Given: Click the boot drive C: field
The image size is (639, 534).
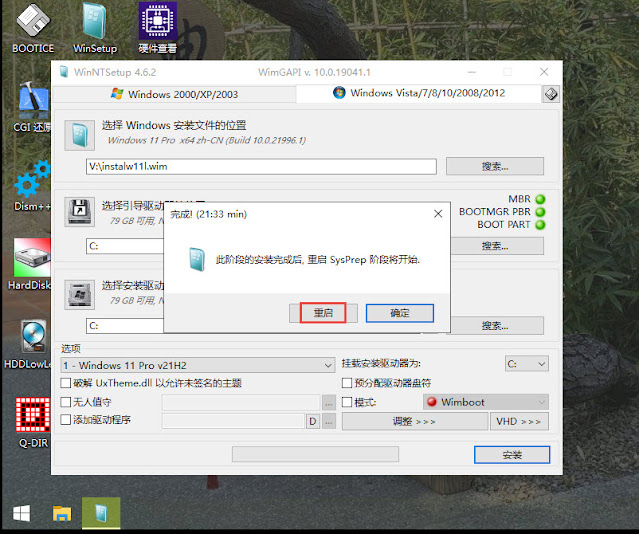Looking at the screenshot, I should tap(125, 246).
